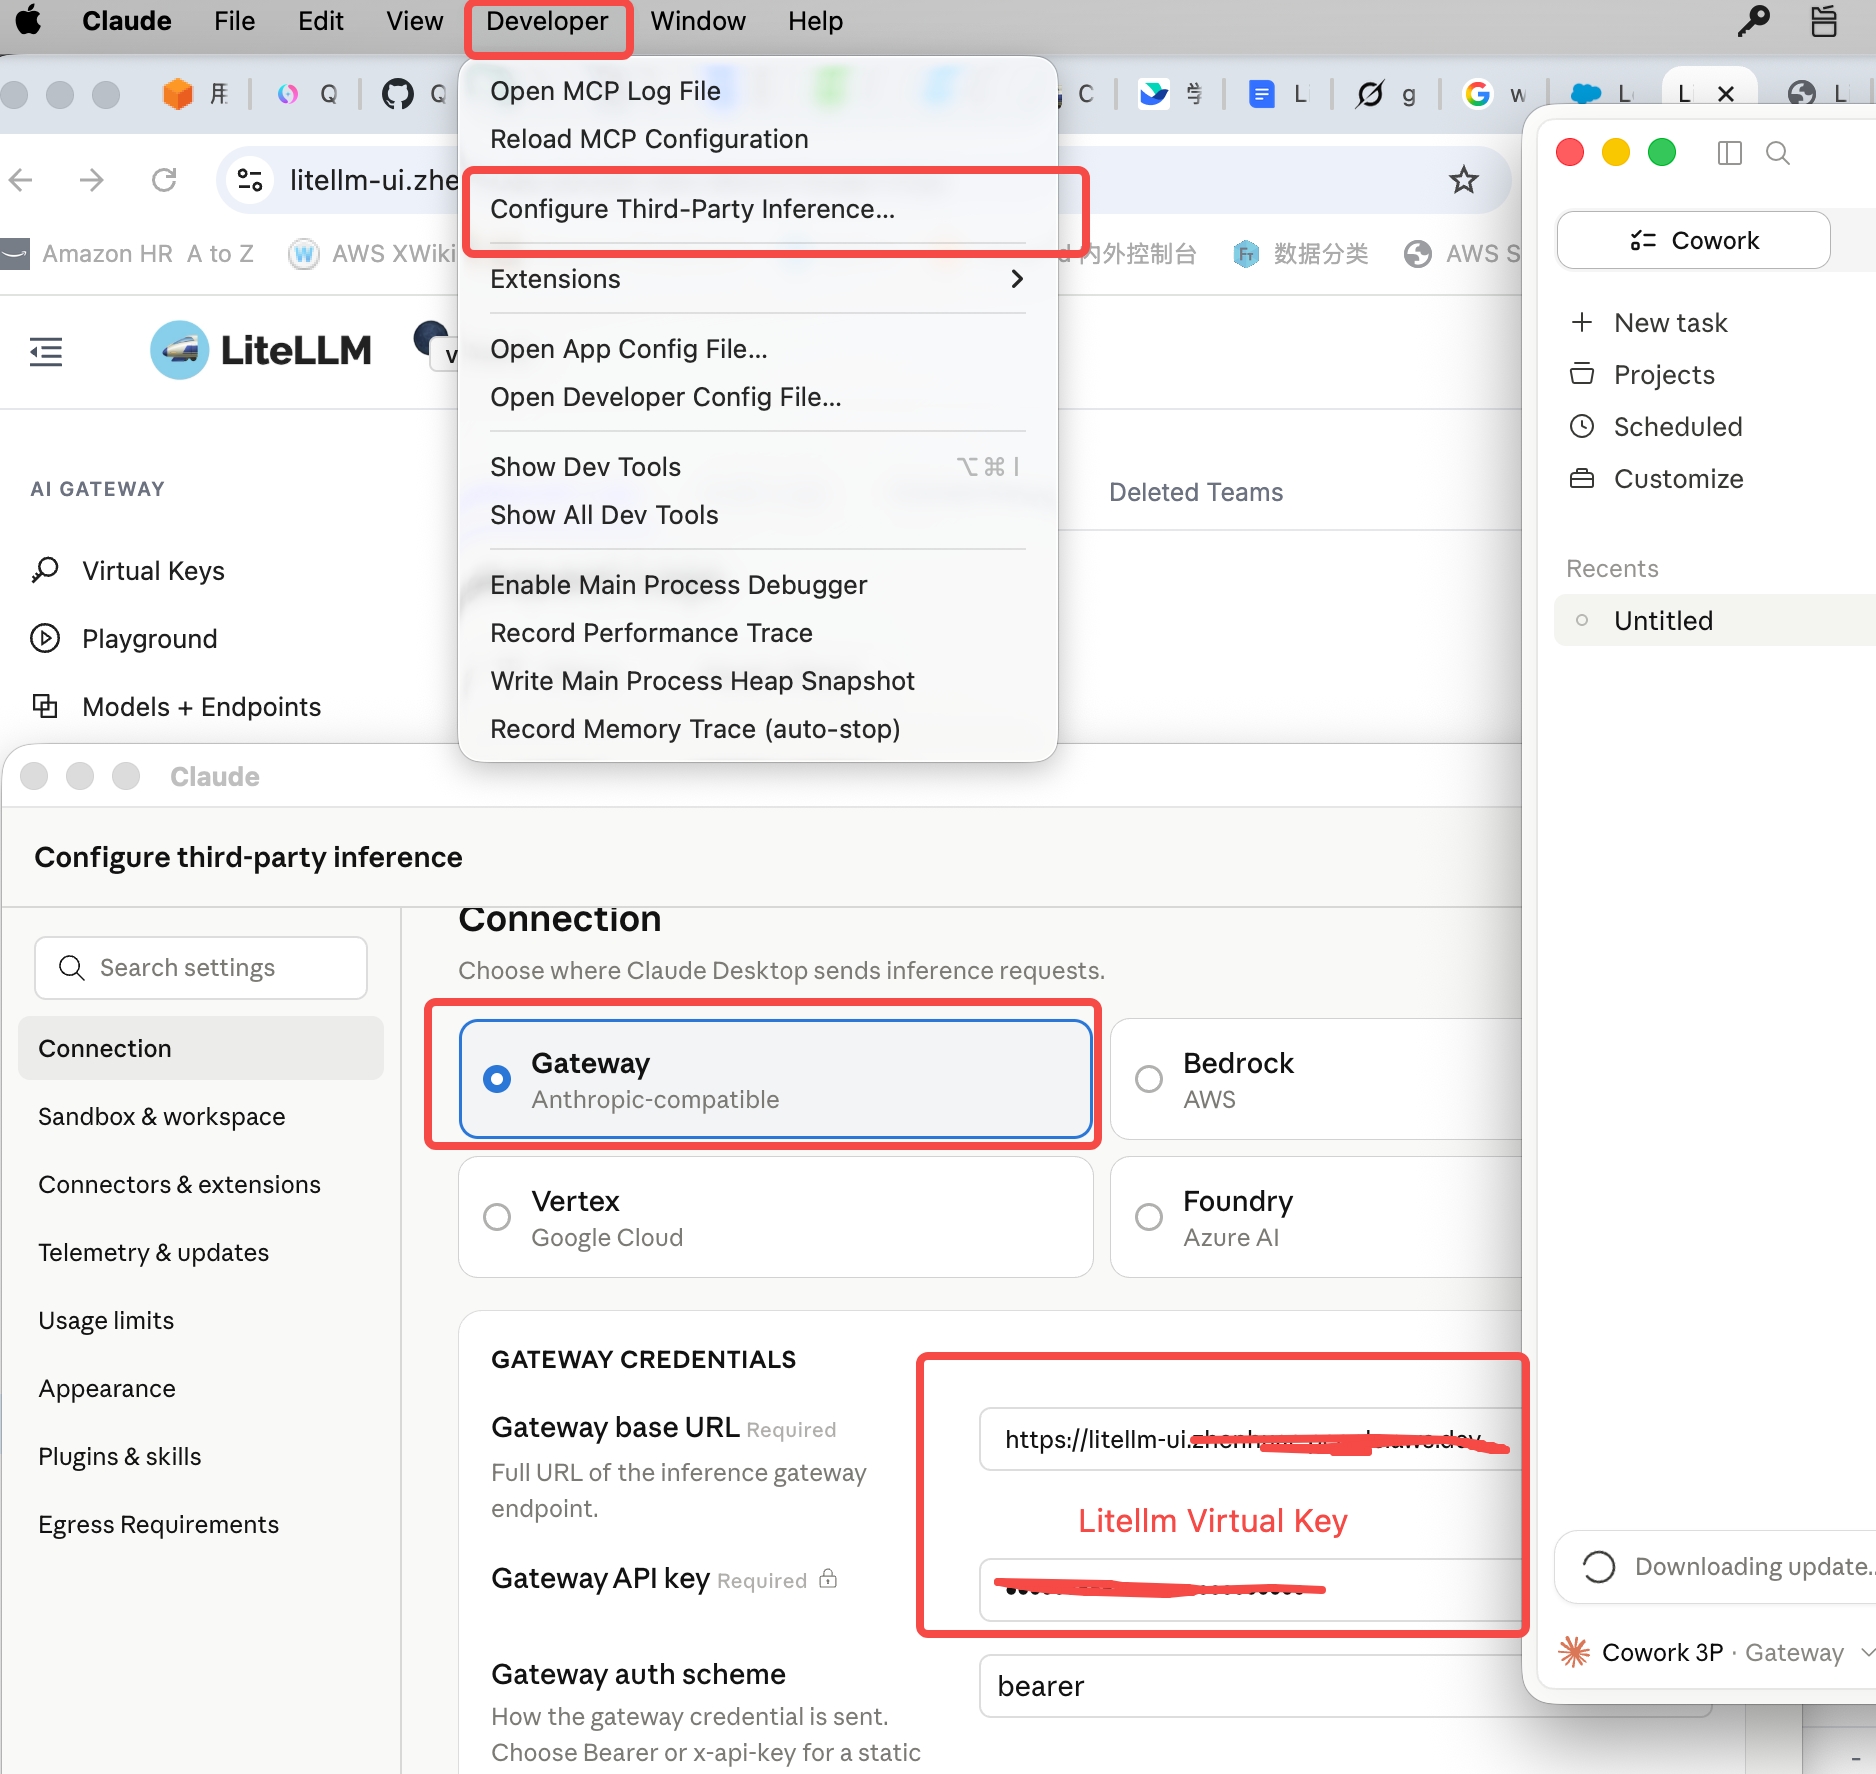Image resolution: width=1876 pixels, height=1774 pixels.
Task: Click the plus icon for New task
Action: click(1582, 322)
